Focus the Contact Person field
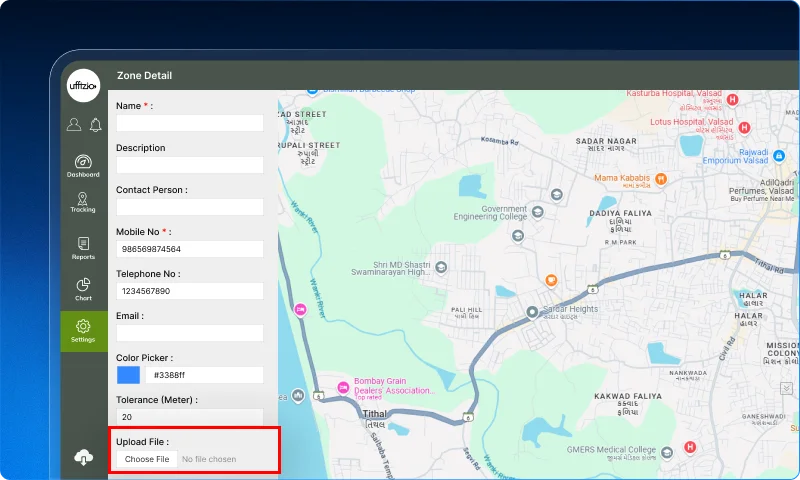 point(190,207)
